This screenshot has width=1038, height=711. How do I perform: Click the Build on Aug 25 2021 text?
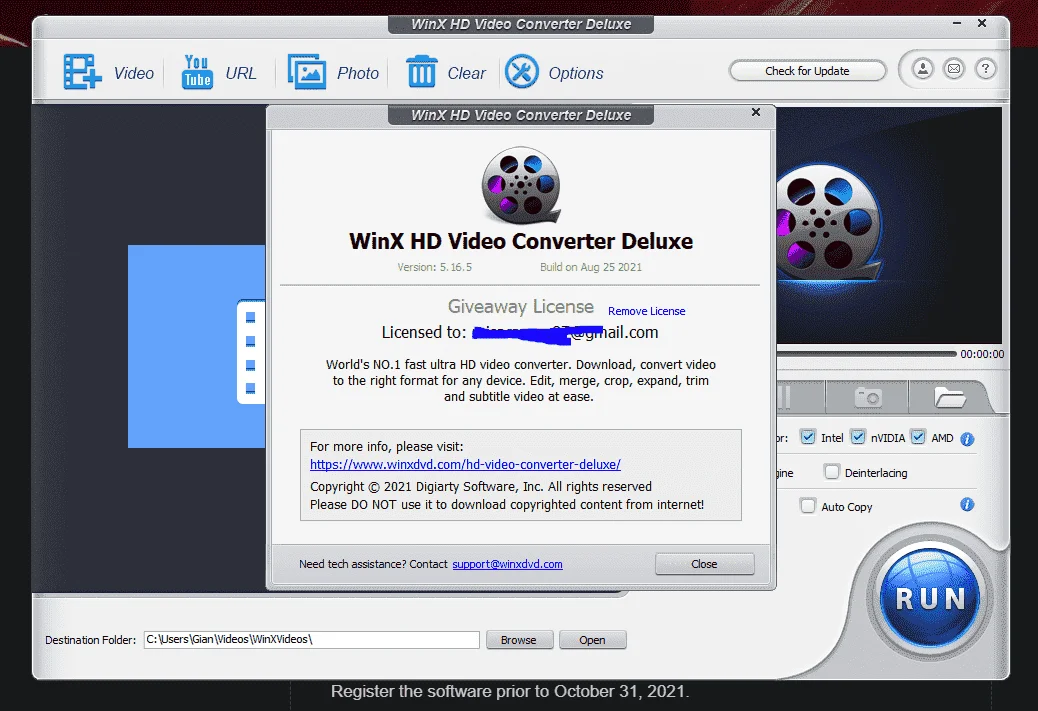(590, 267)
